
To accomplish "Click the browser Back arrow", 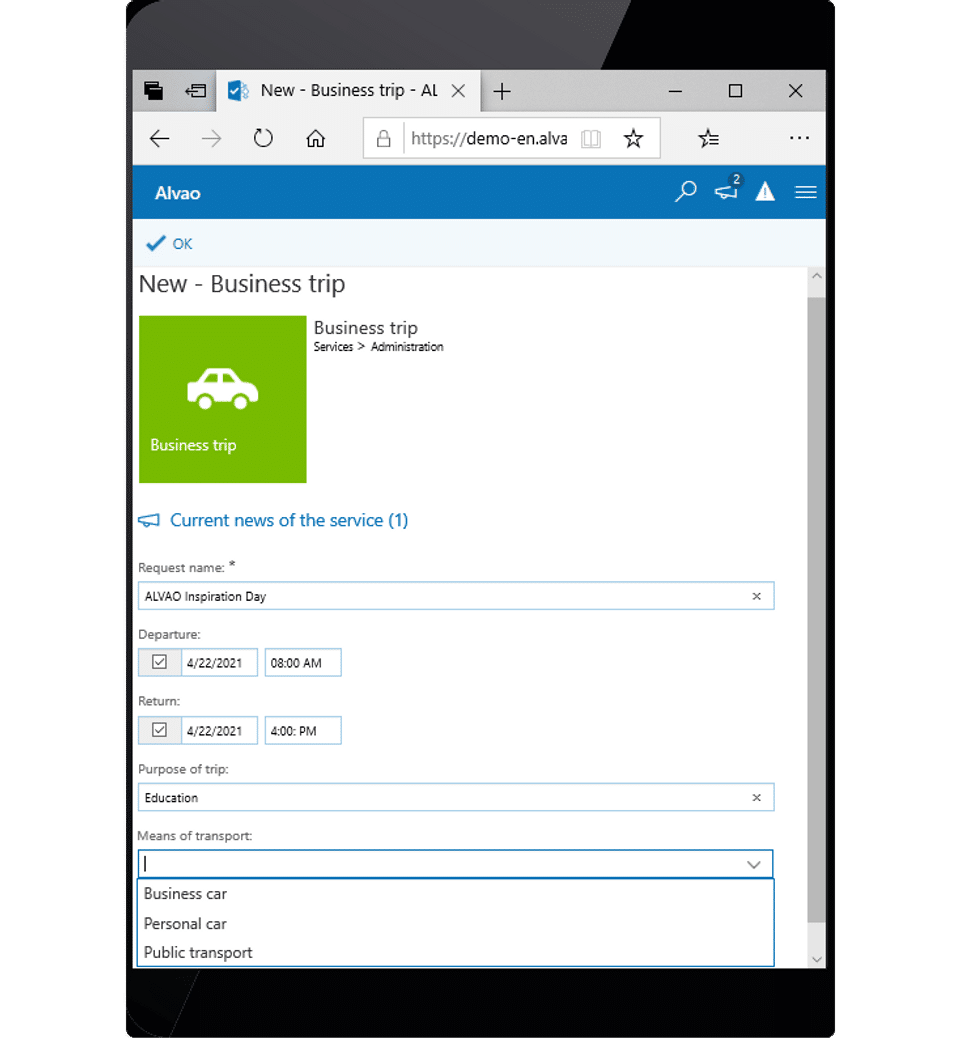I will 160,138.
